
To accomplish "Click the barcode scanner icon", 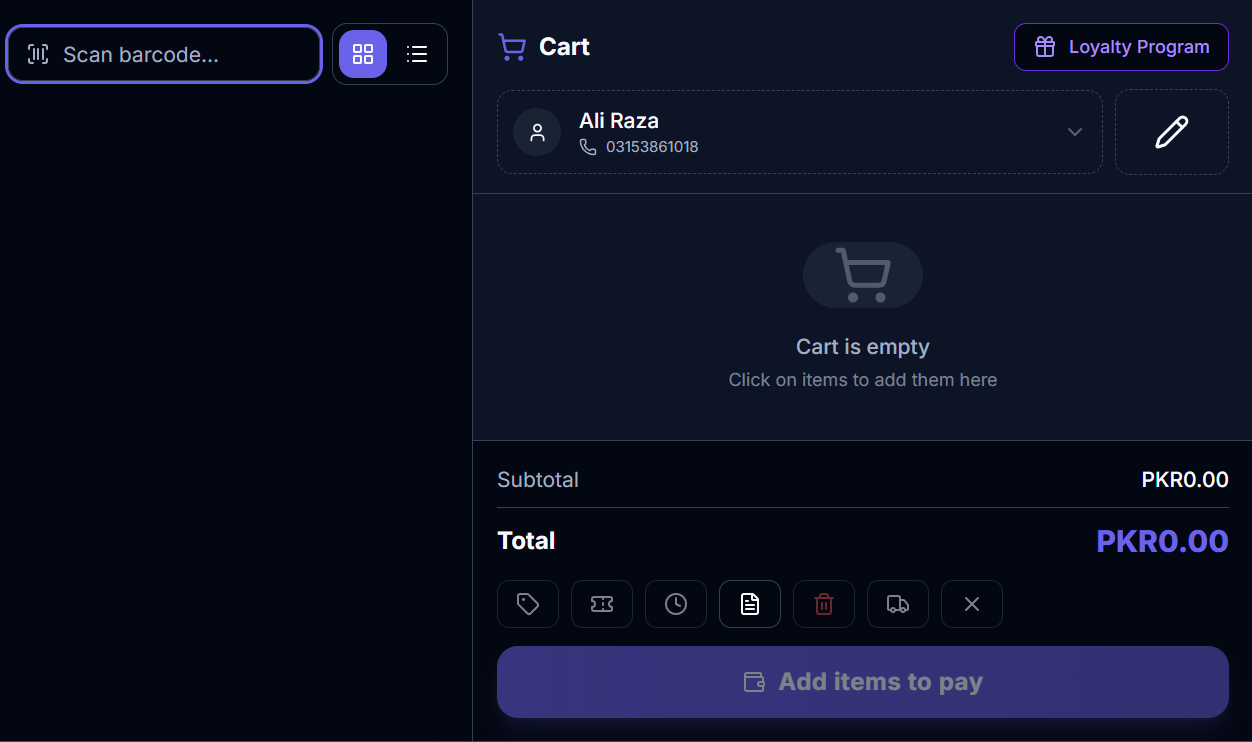I will coord(38,54).
